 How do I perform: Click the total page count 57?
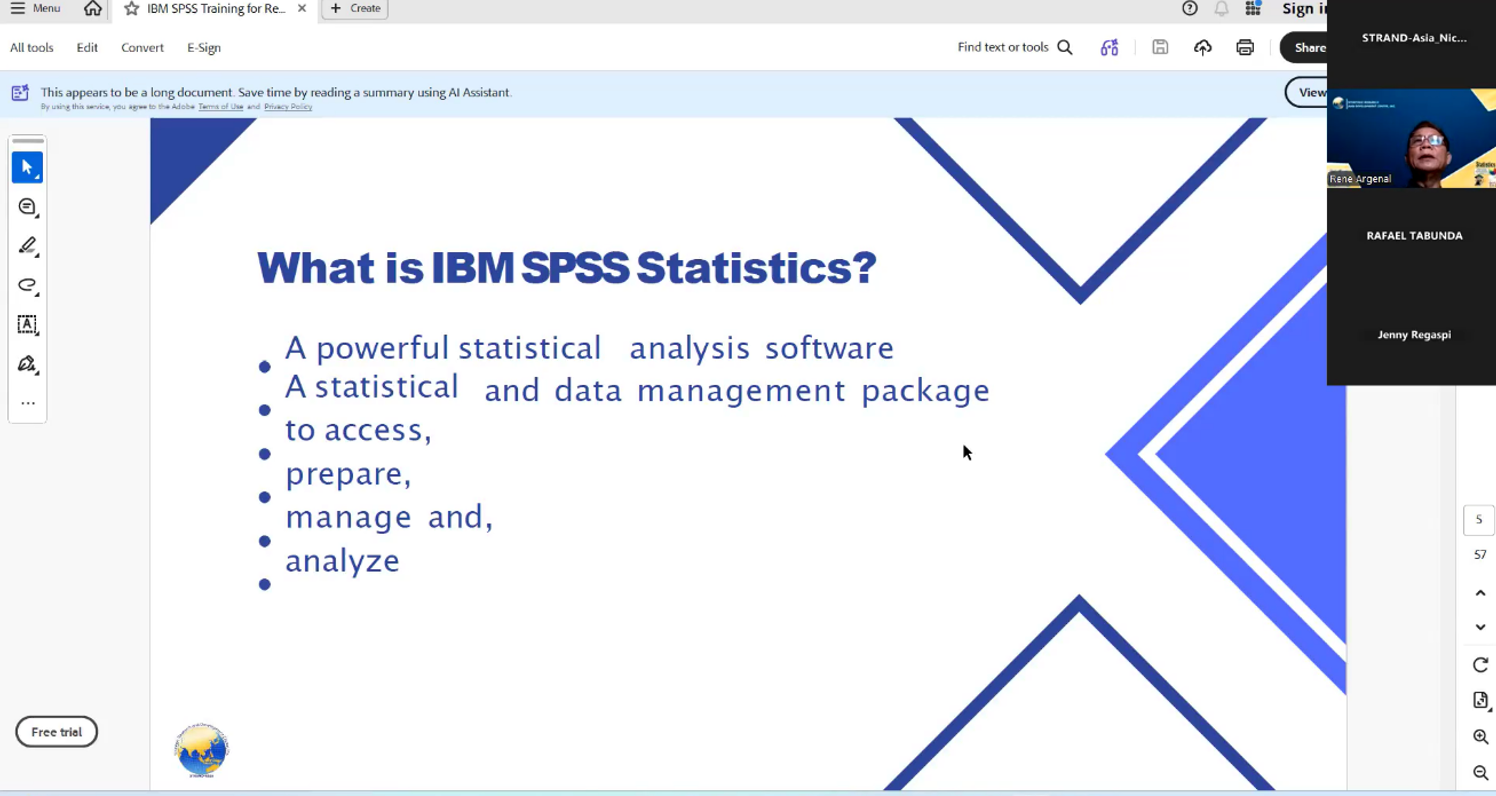pos(1480,555)
